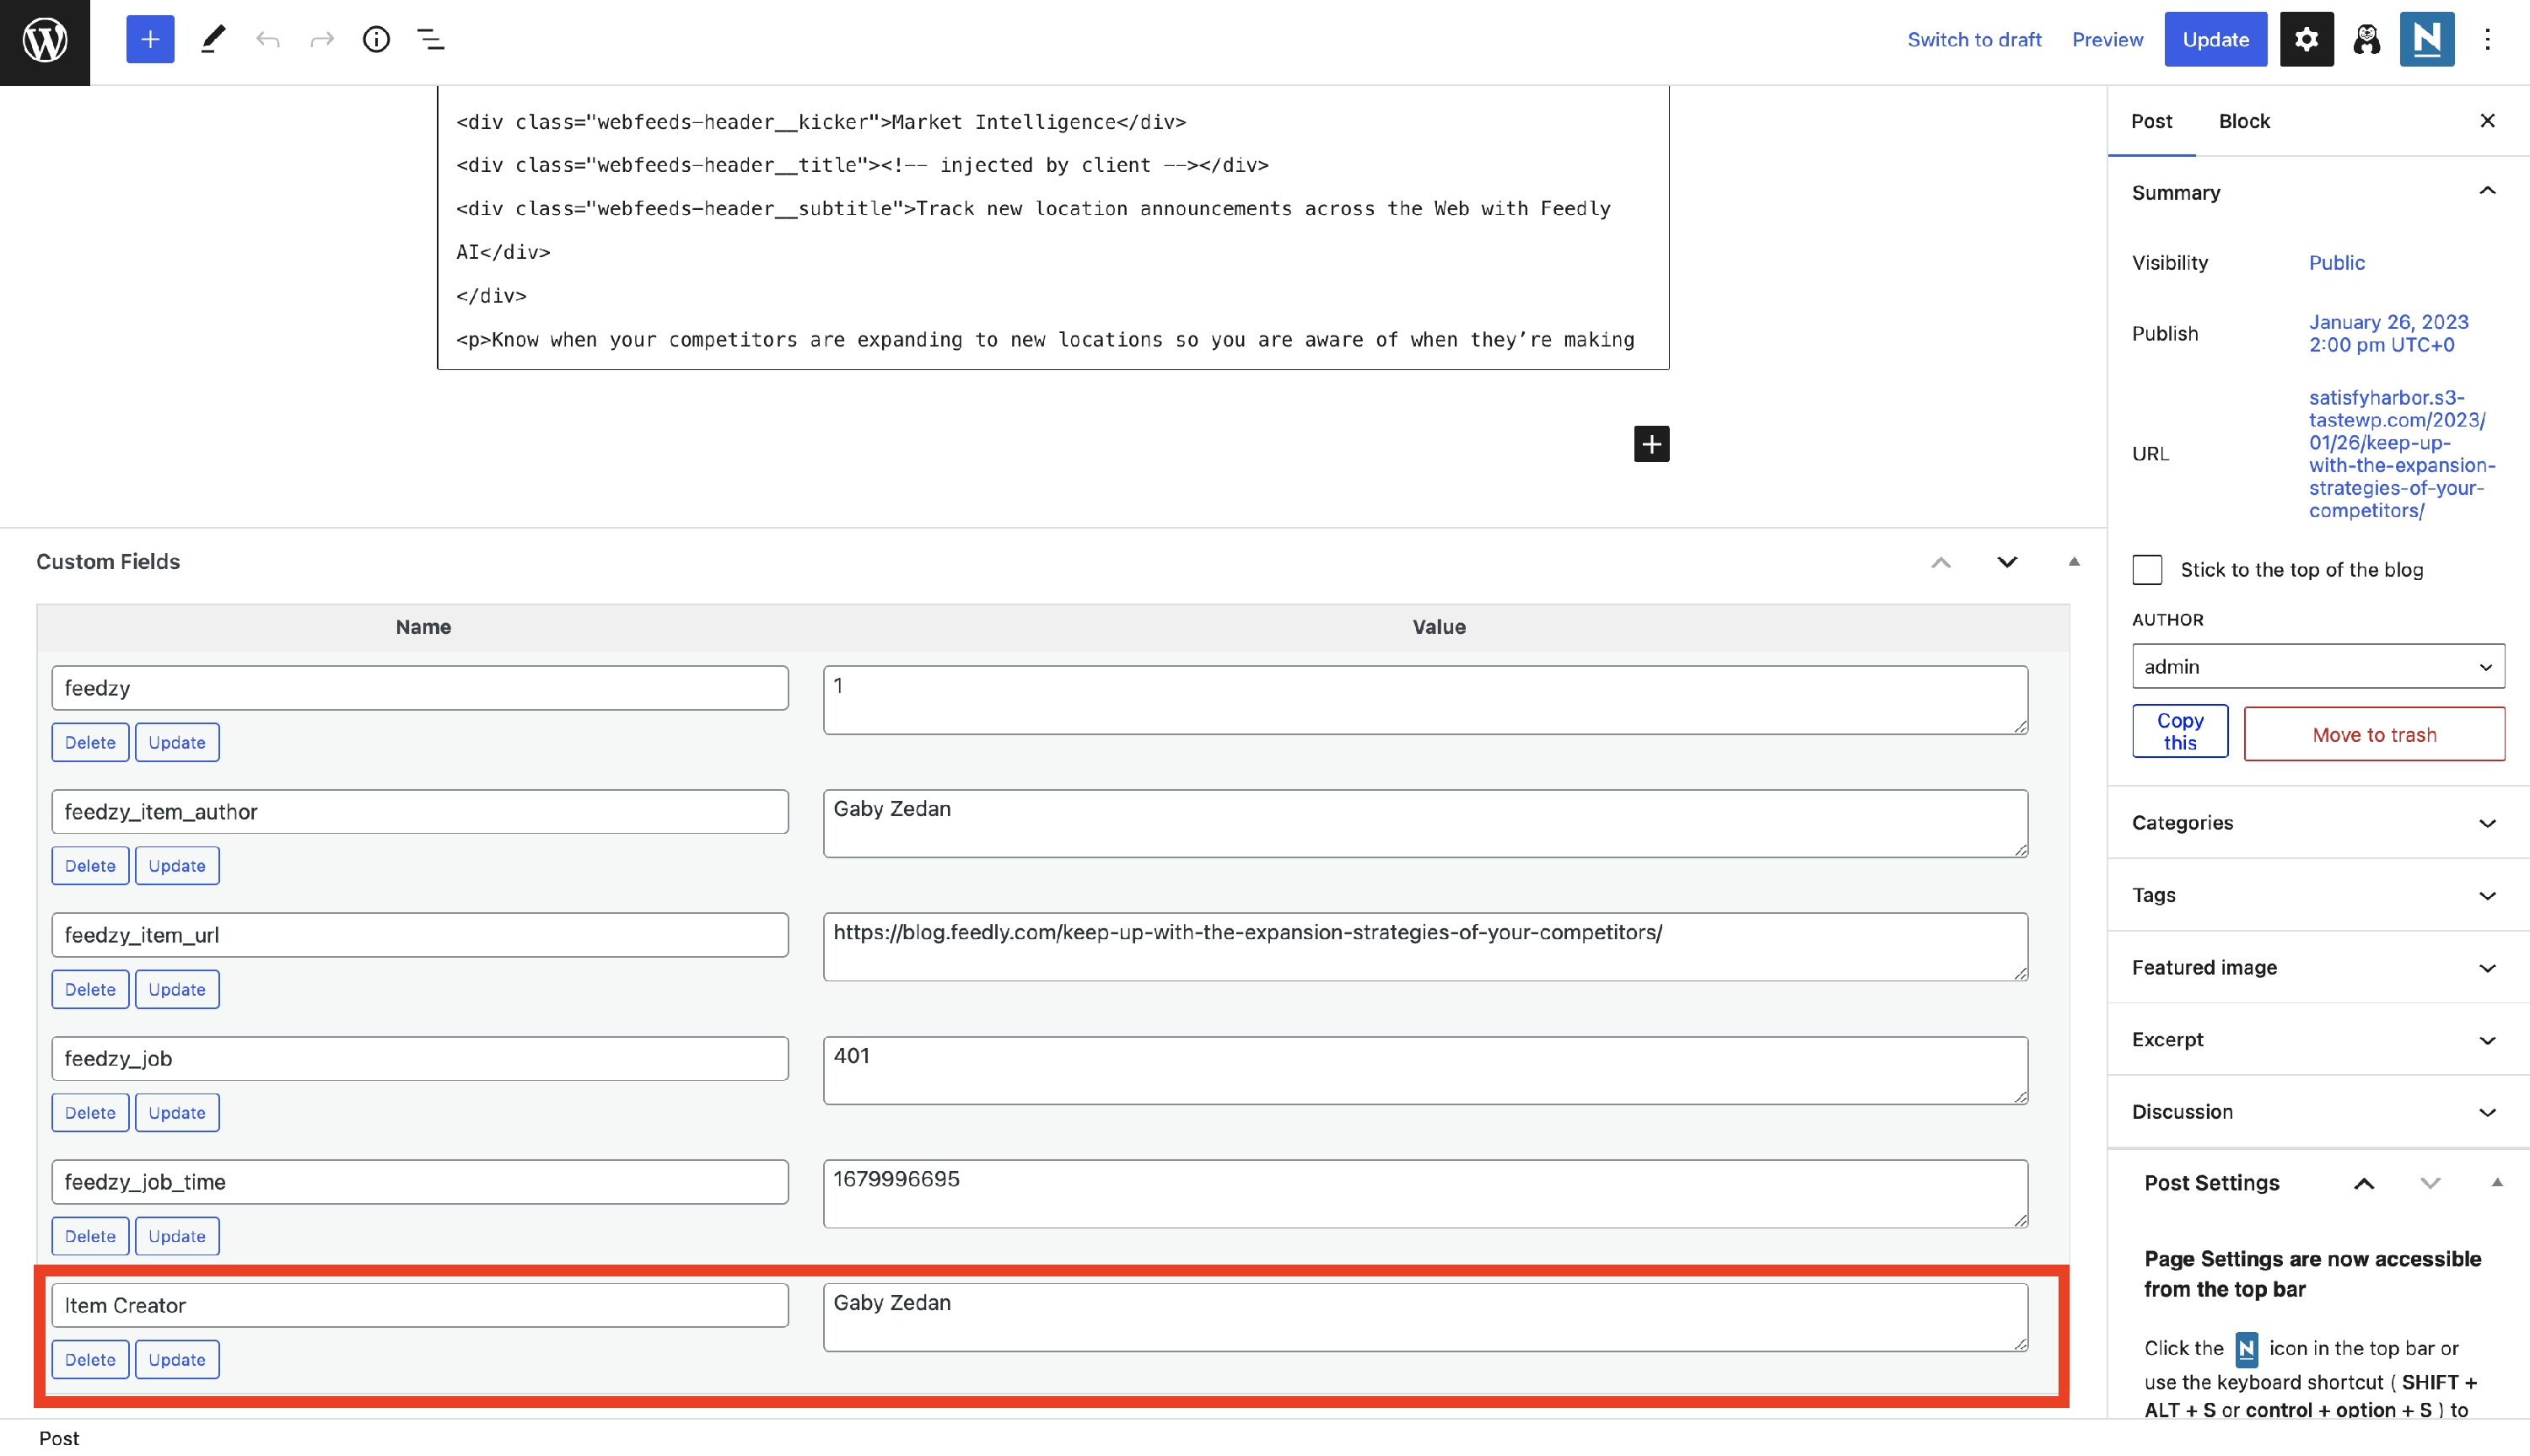Toggle the block inserter plus button
The height and width of the screenshot is (1456, 2530).
(x=150, y=40)
